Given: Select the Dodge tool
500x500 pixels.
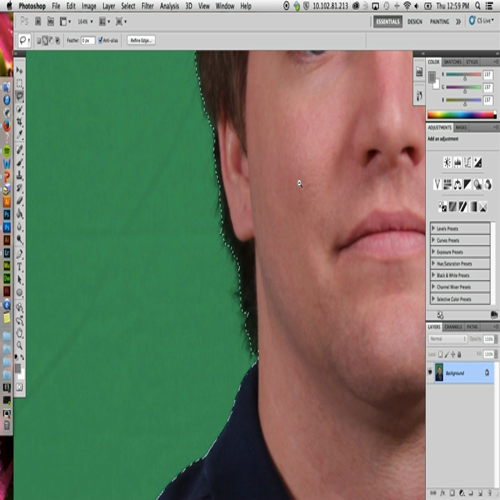Looking at the screenshot, I should (19, 239).
